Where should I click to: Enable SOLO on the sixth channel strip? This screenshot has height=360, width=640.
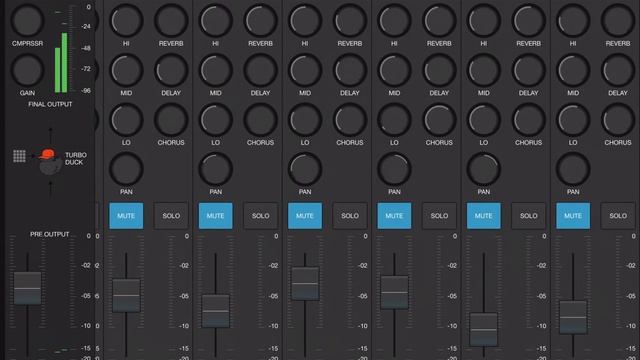pyautogui.click(x=618, y=216)
